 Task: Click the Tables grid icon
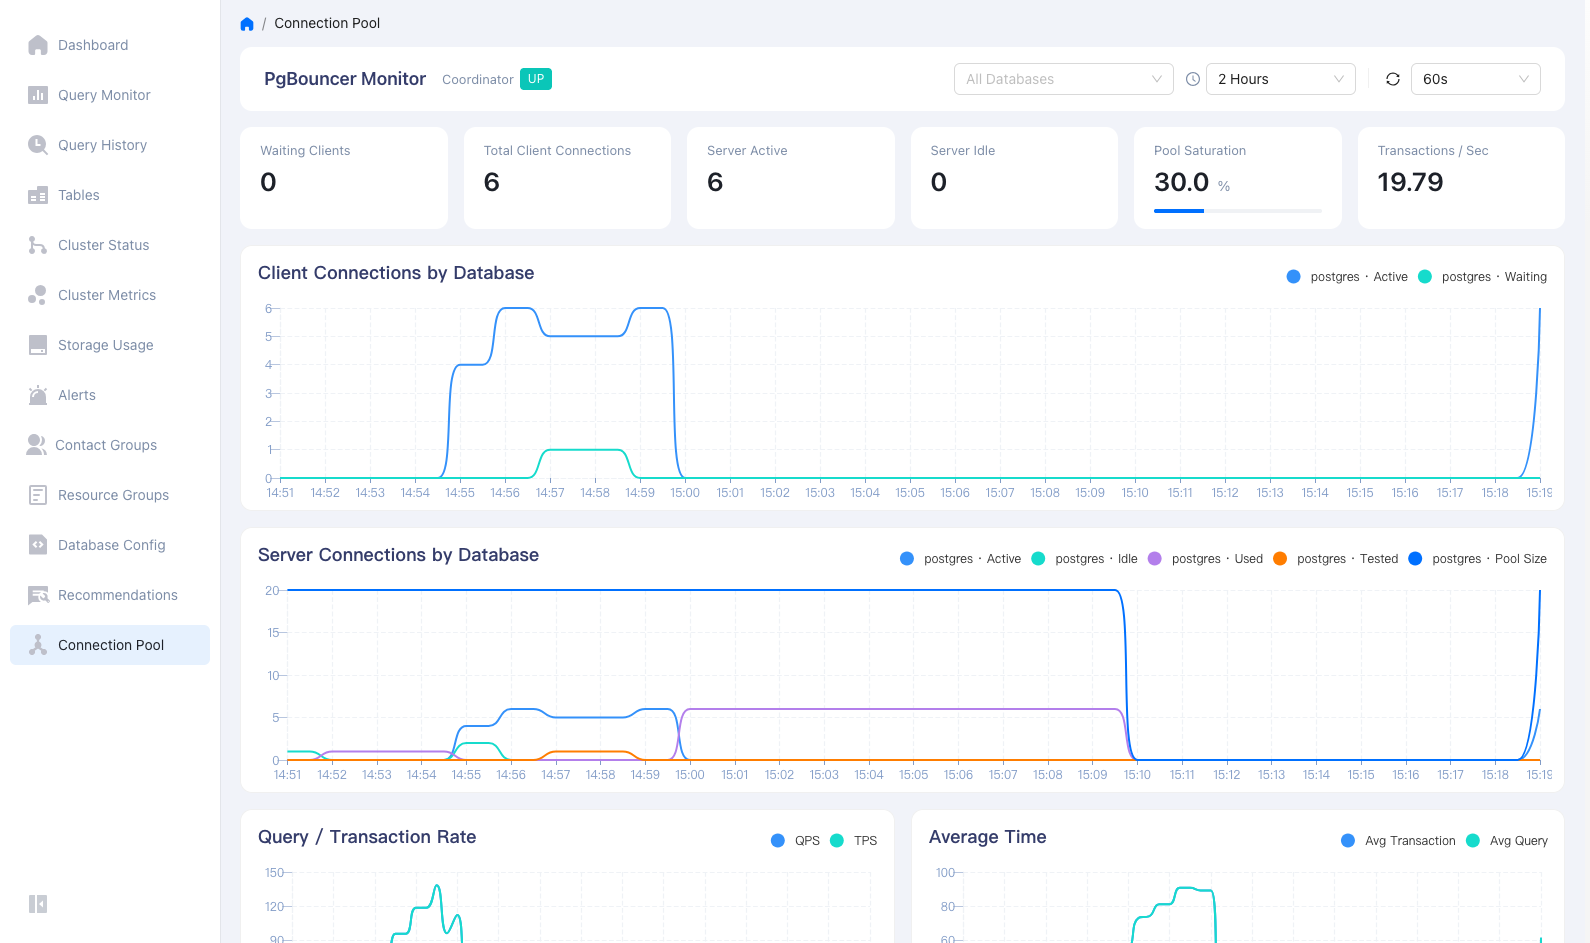(x=38, y=195)
